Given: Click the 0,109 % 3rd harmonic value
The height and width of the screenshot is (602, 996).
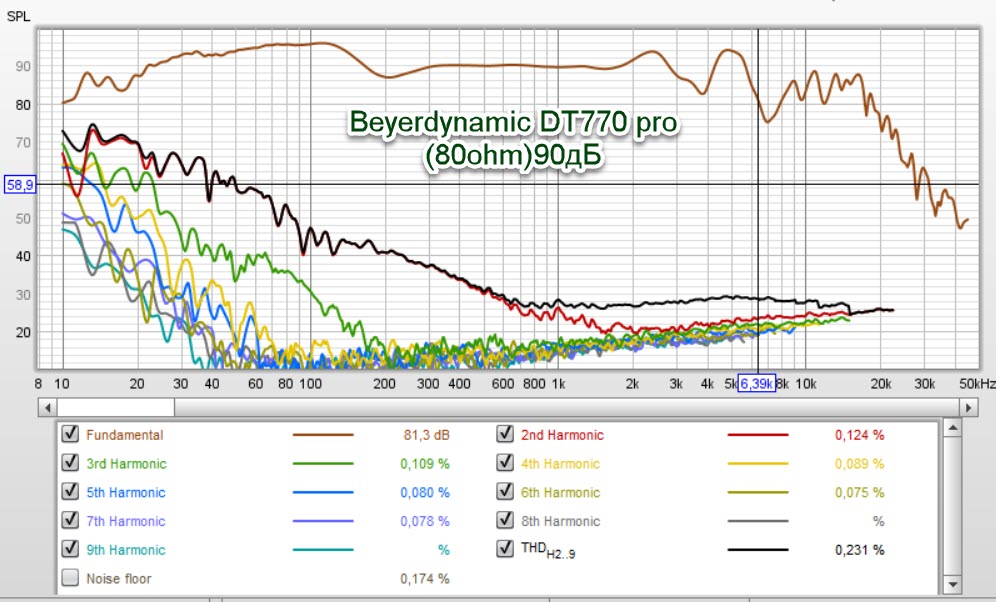Looking at the screenshot, I should (425, 464).
